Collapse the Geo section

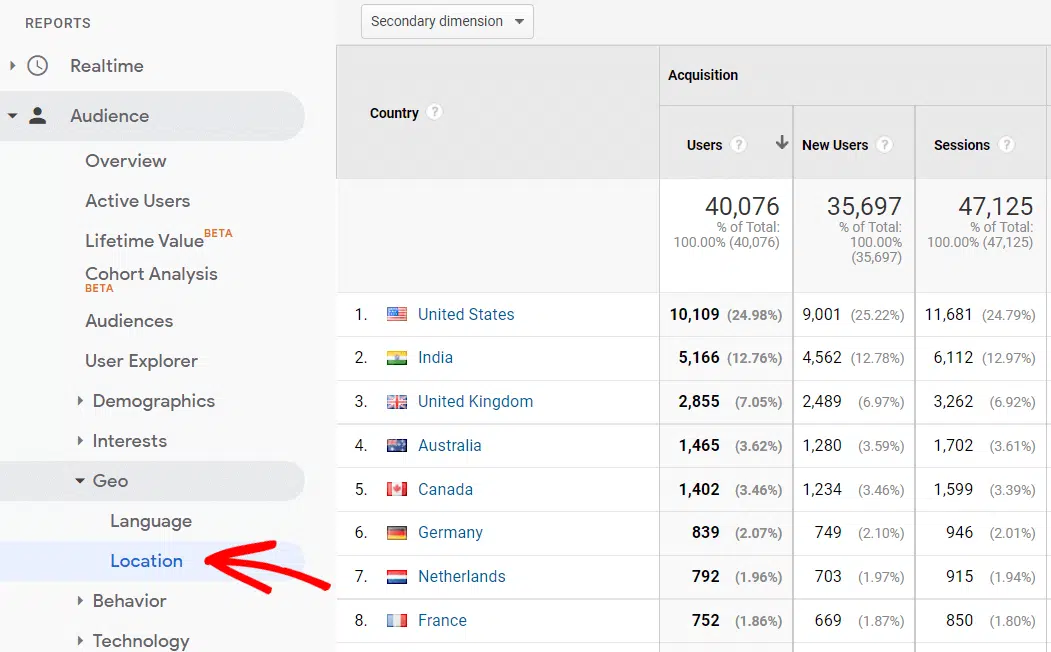pos(110,481)
